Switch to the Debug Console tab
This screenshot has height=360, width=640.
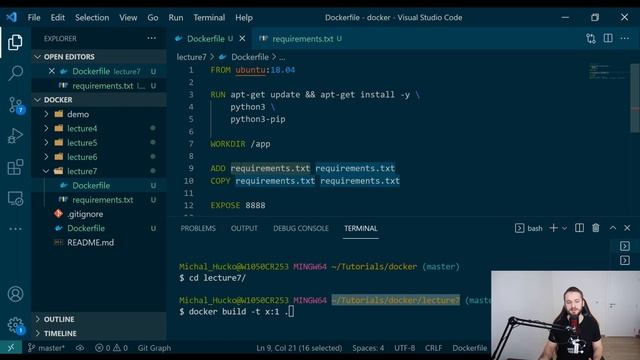tap(301, 228)
